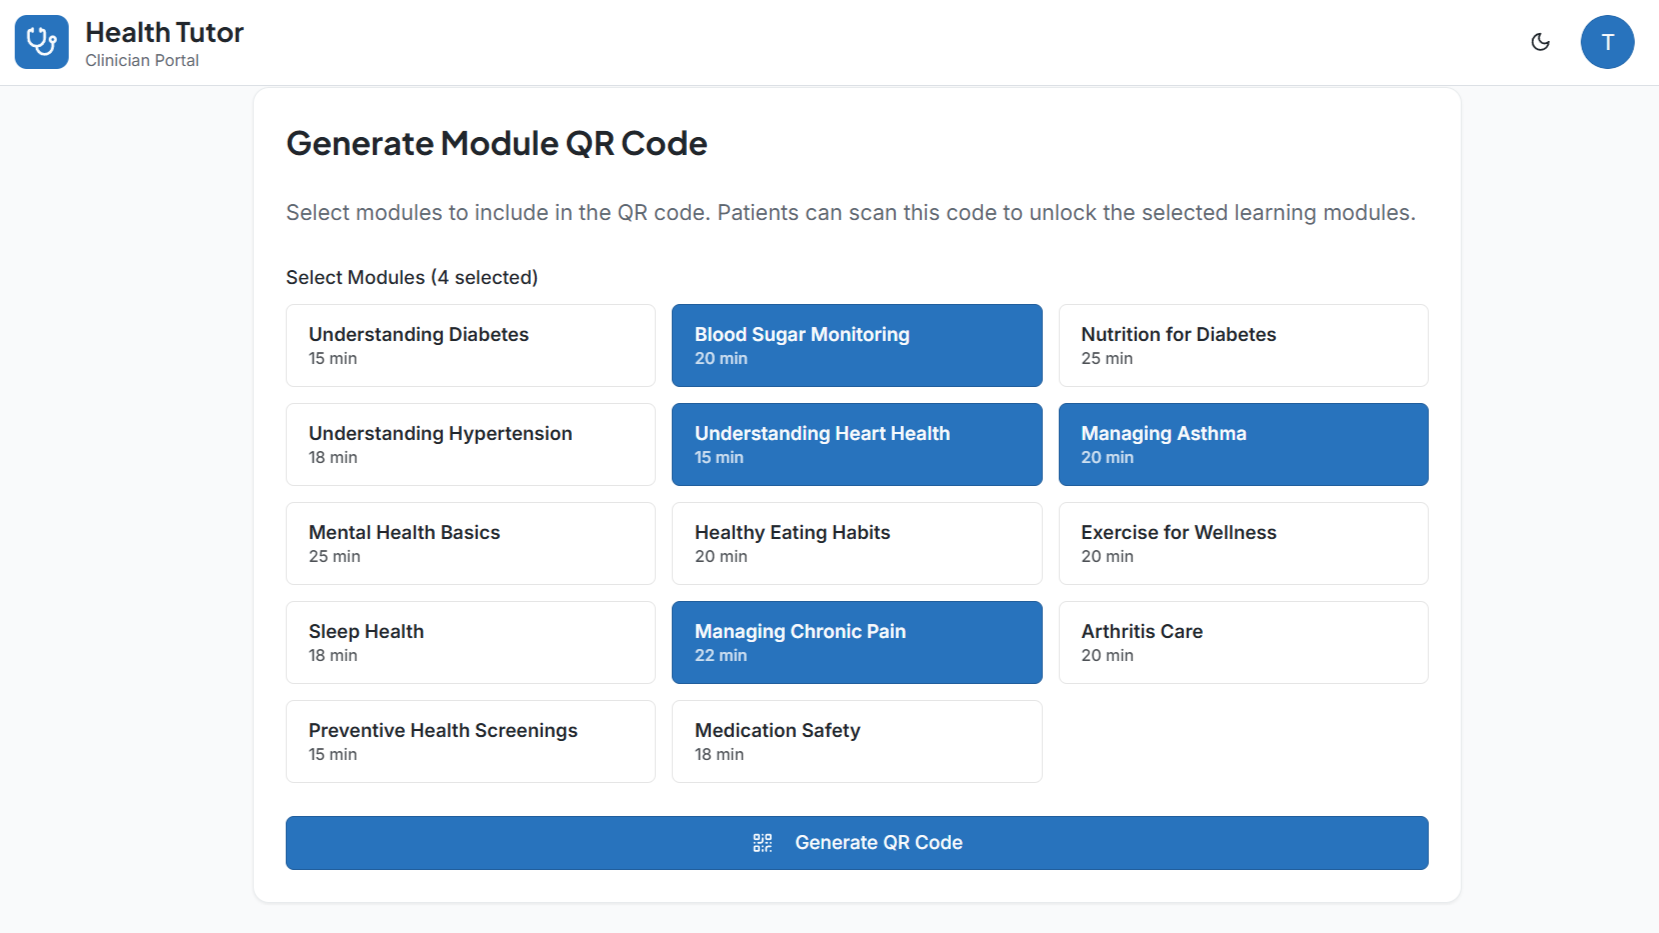This screenshot has height=933, width=1659.
Task: Select the Exercise for Wellness module
Action: [x=1243, y=543]
